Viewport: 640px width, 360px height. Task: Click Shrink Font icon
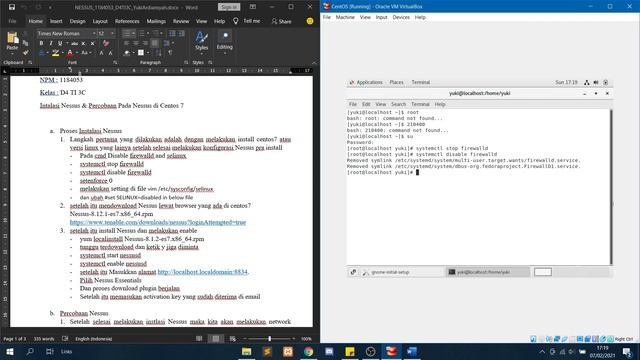tap(111, 53)
